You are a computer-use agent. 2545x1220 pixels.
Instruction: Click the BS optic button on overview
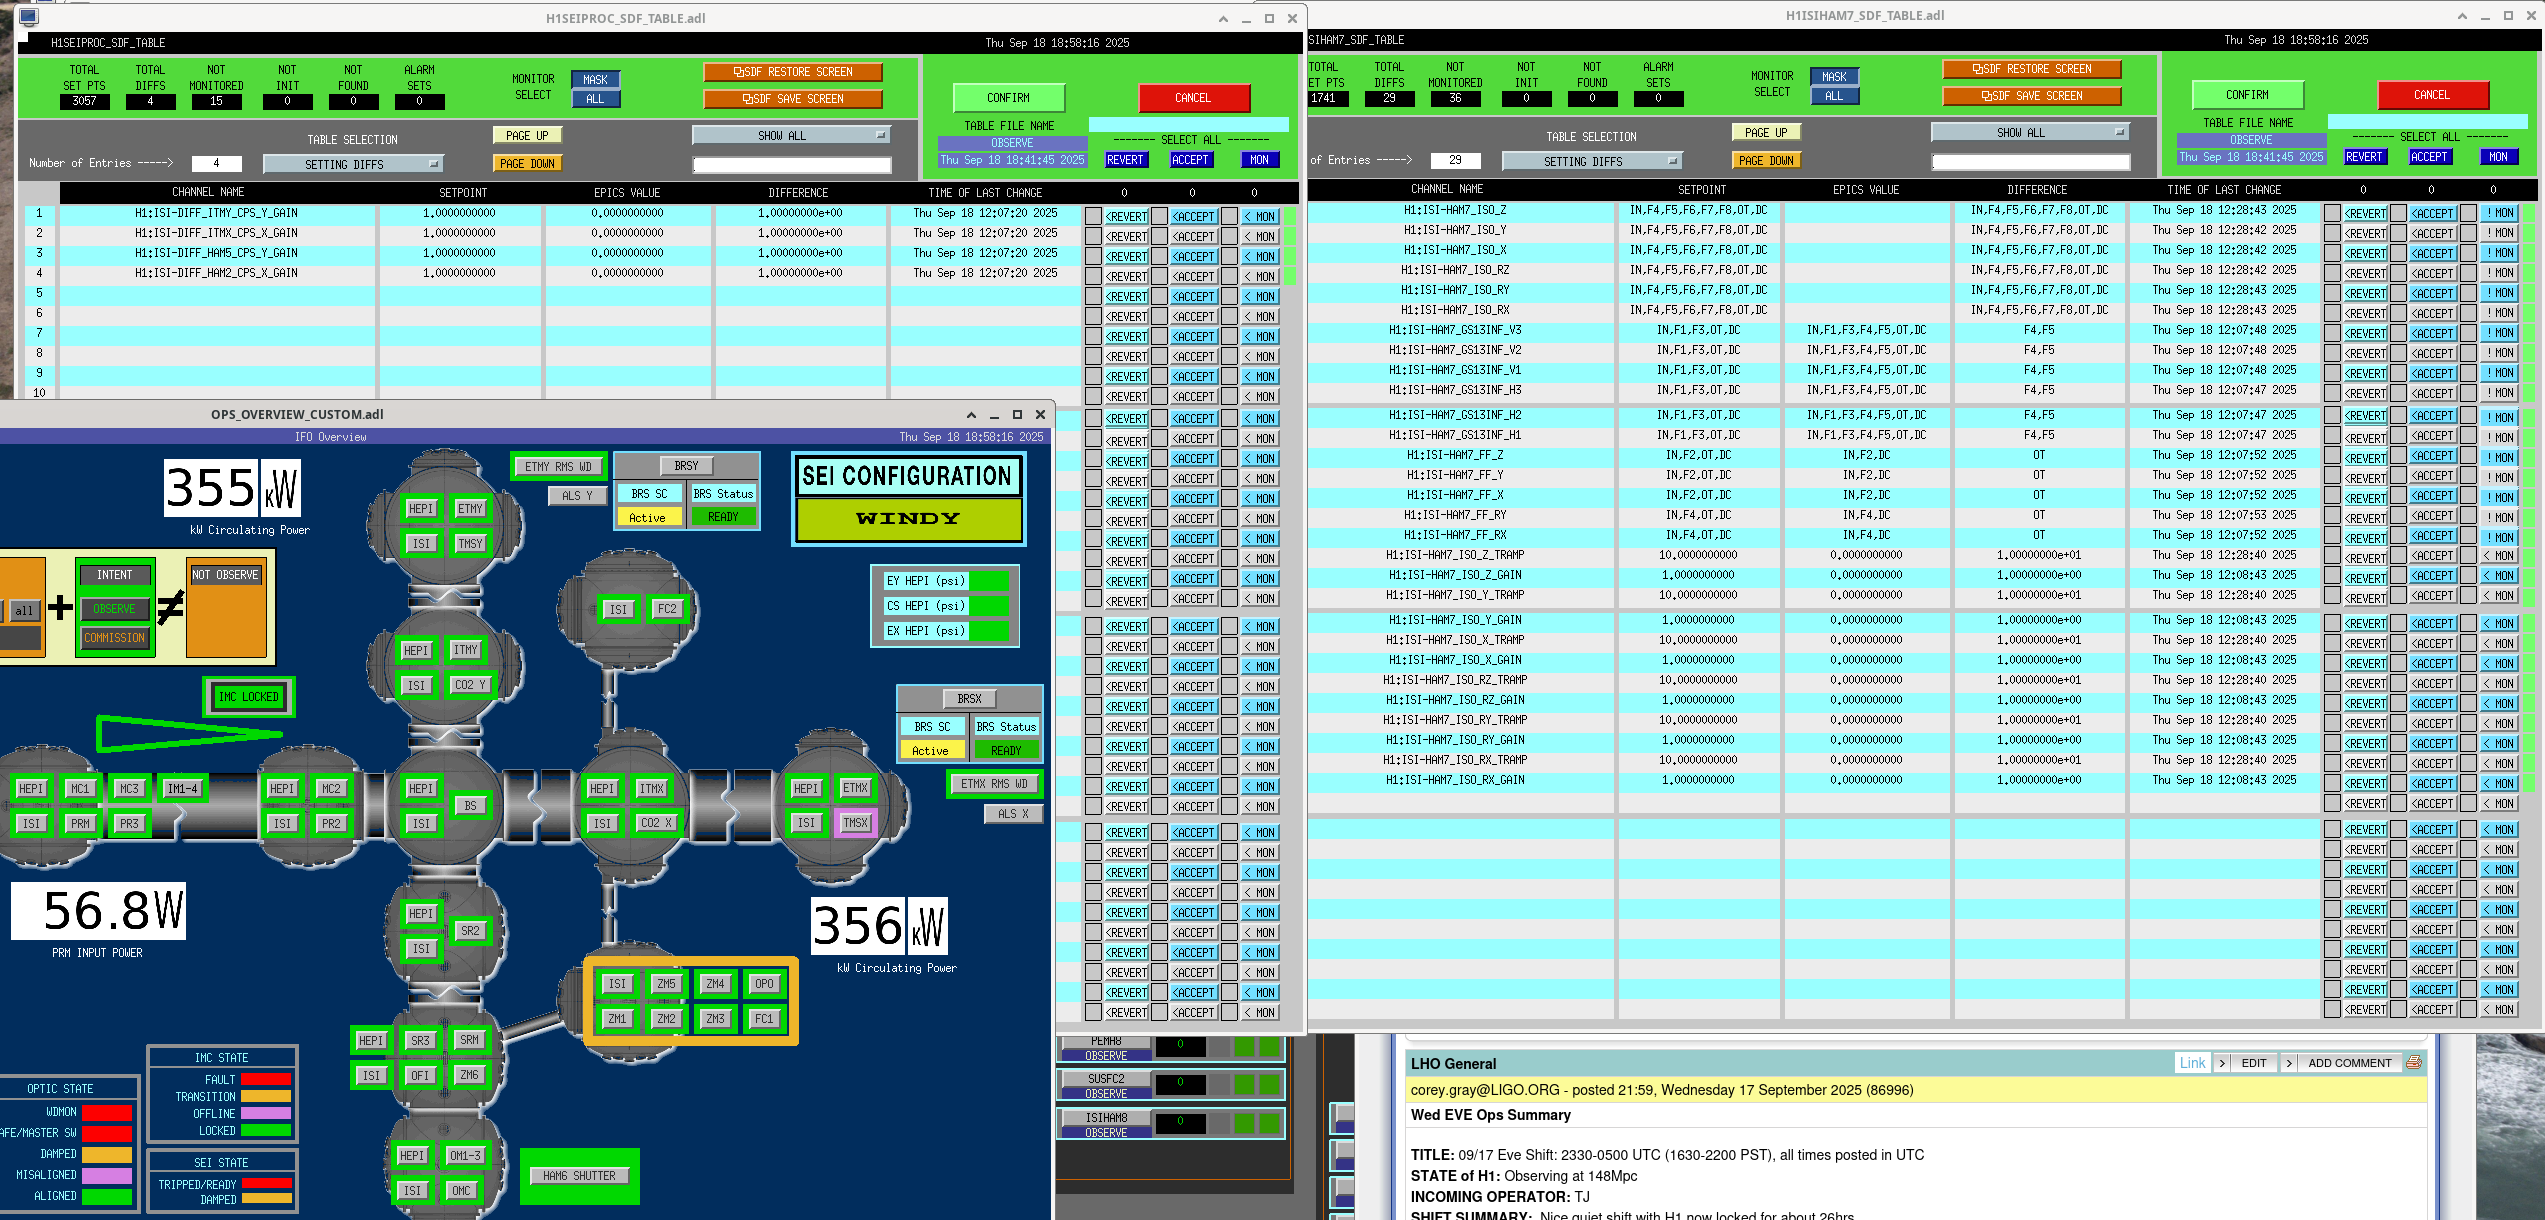(470, 805)
